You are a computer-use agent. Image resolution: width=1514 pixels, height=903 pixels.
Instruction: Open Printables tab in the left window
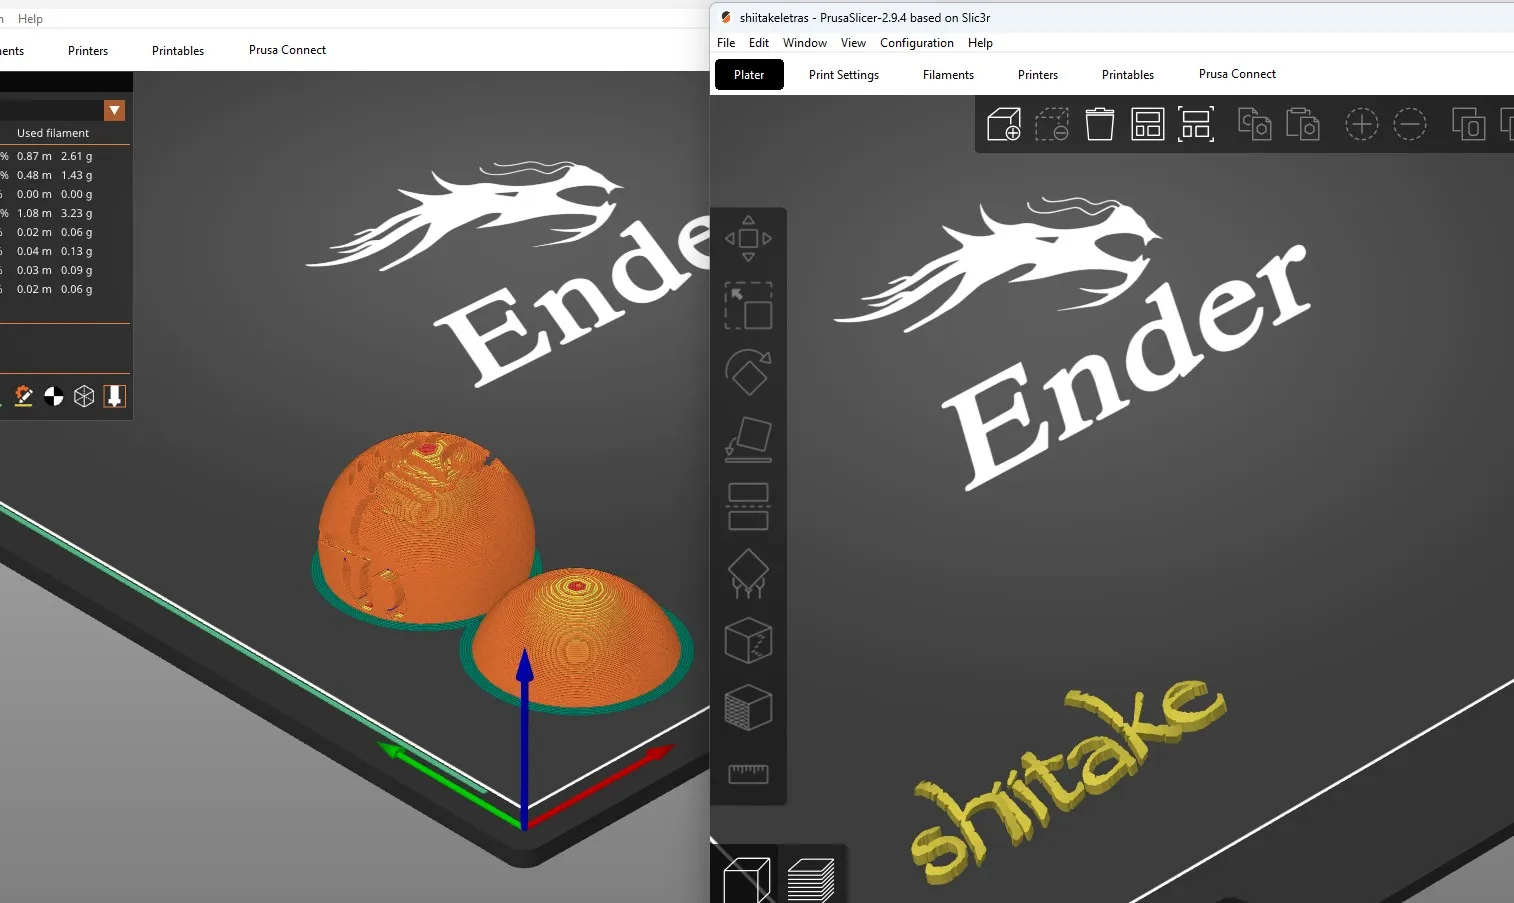tap(178, 51)
